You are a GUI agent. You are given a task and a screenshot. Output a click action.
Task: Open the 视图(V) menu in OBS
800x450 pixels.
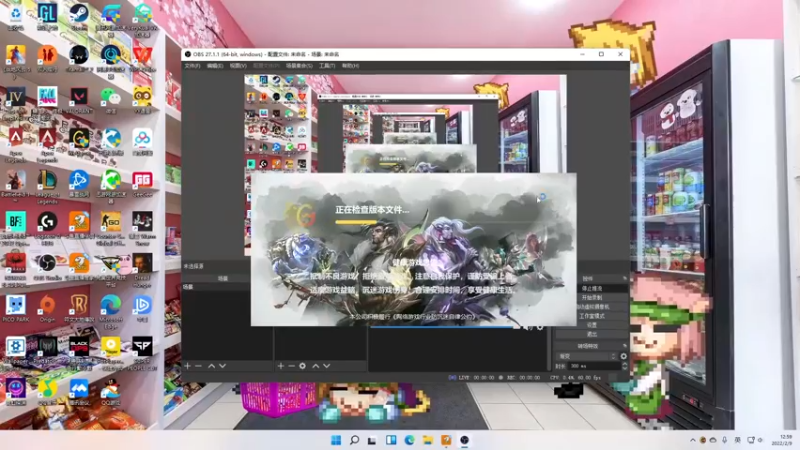tap(238, 66)
